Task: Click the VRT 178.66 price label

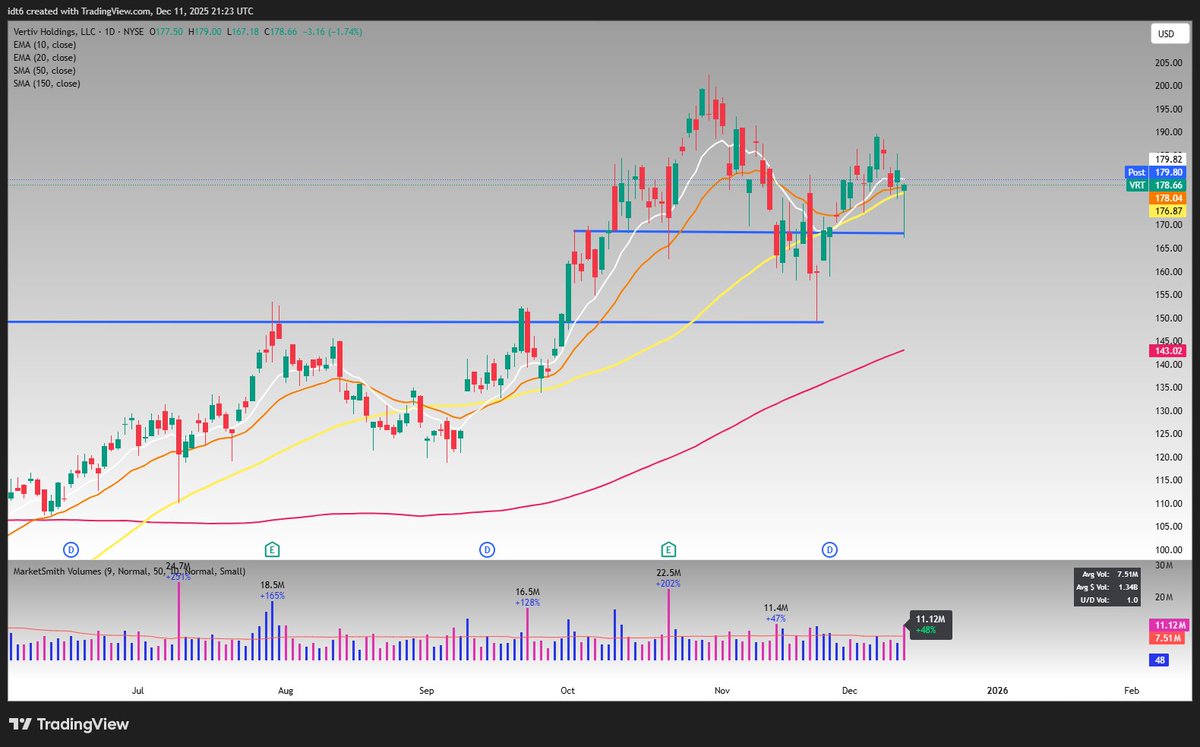Action: (1155, 185)
